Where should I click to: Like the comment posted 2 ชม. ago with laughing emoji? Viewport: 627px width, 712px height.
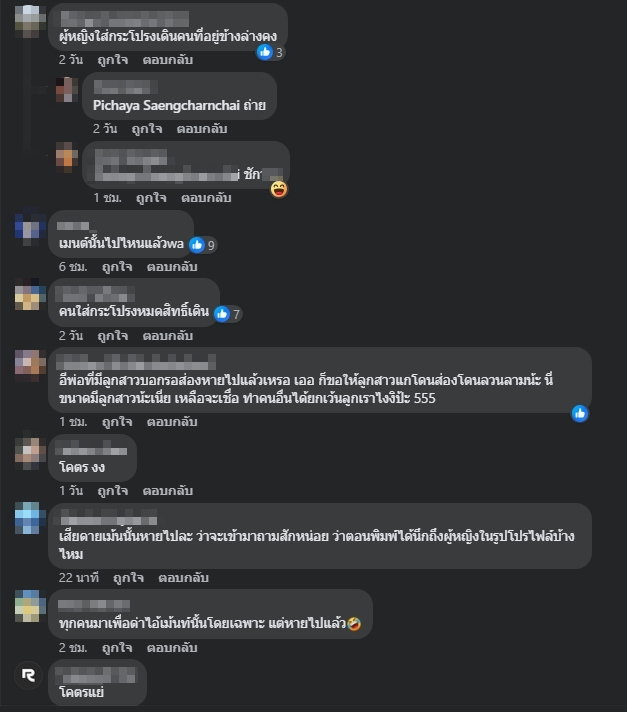point(117,648)
